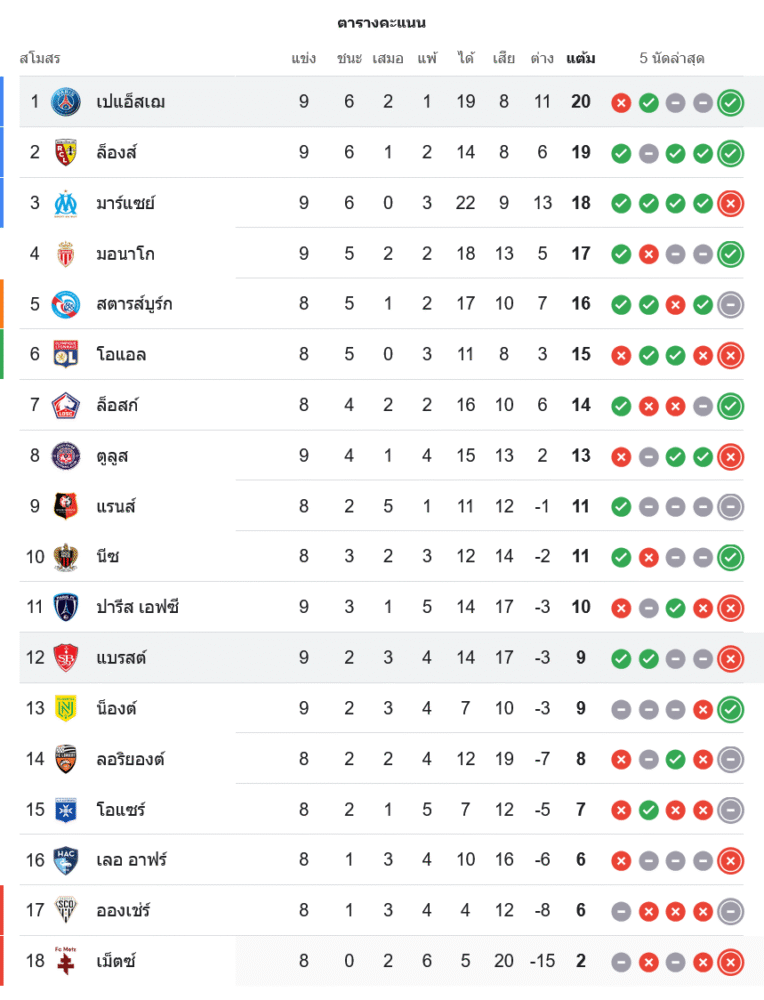
Task: Click the Strasbourg club logo
Action: (x=66, y=304)
